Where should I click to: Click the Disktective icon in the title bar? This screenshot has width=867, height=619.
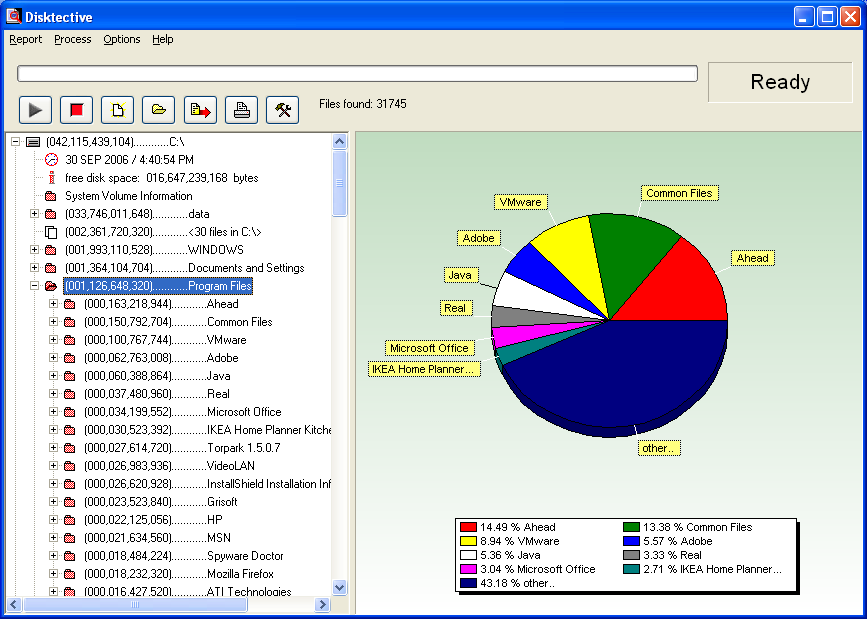(x=13, y=16)
